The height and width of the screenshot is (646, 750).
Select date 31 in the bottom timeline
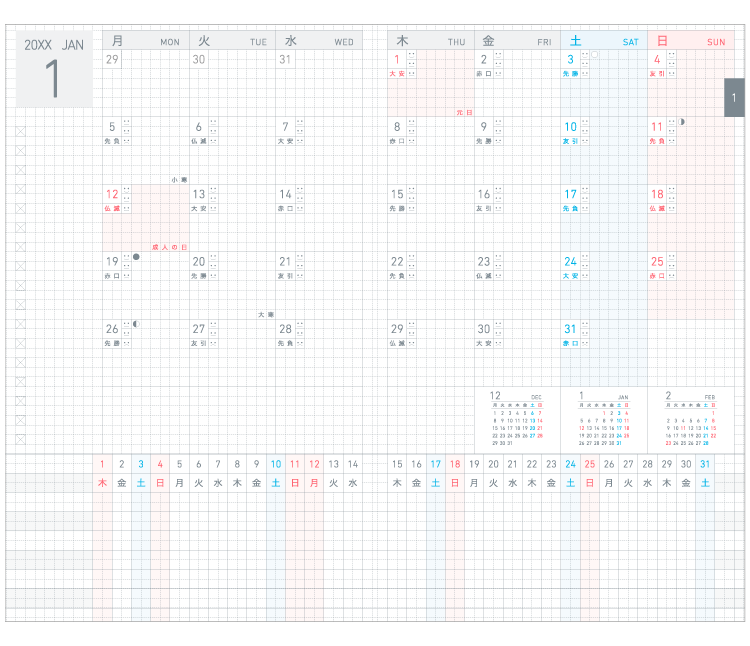[705, 464]
